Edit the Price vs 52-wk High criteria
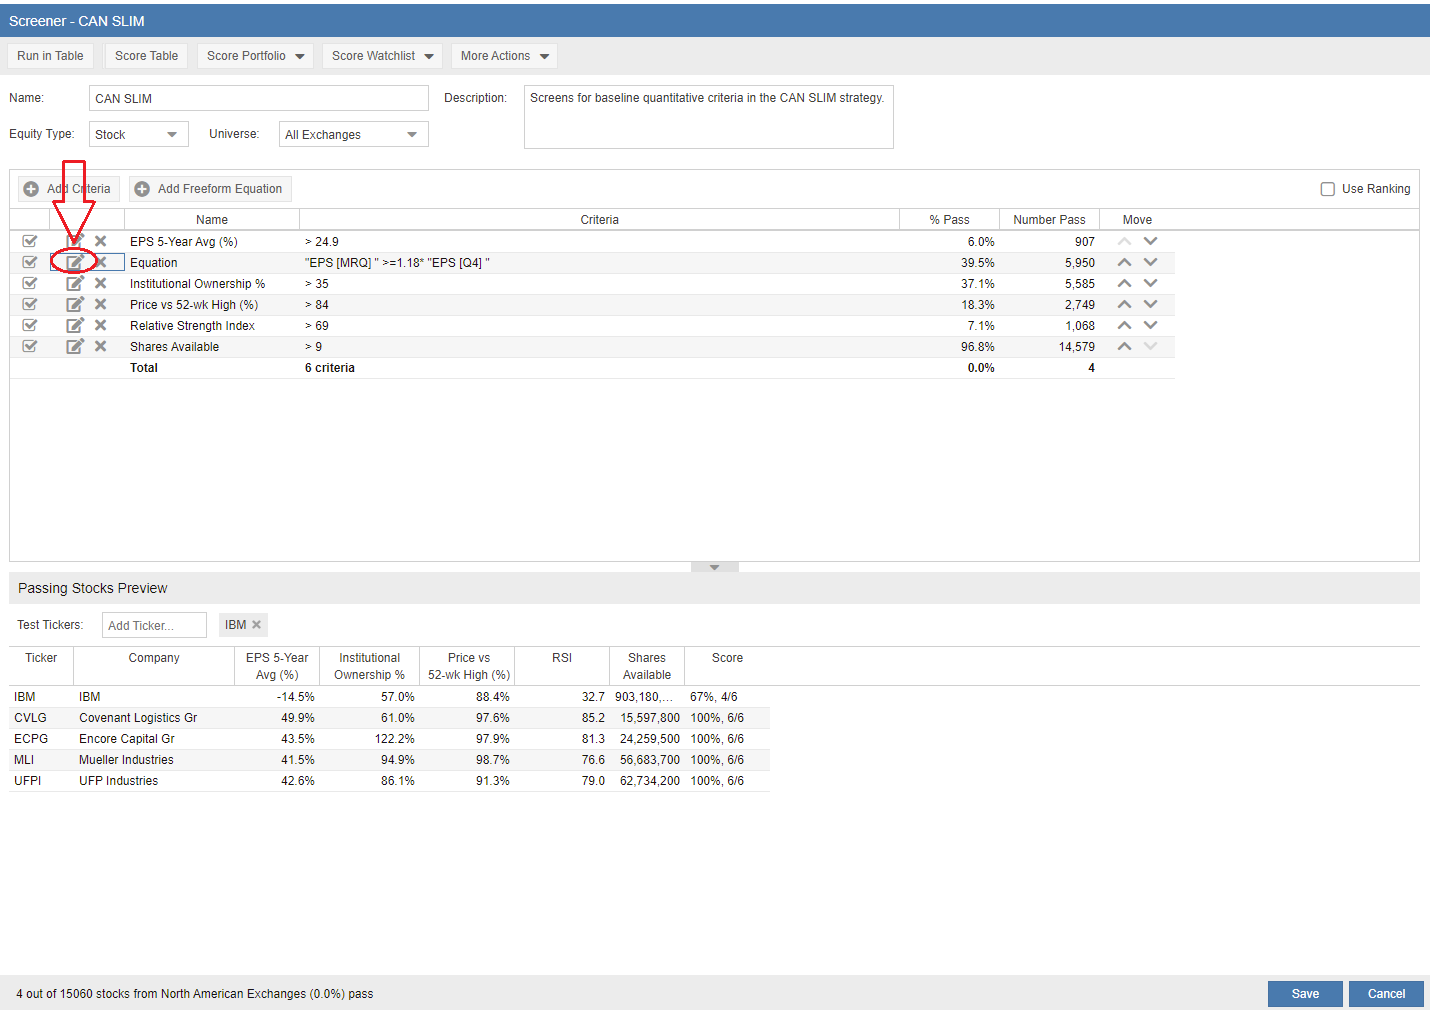The width and height of the screenshot is (1430, 1010). 75,305
